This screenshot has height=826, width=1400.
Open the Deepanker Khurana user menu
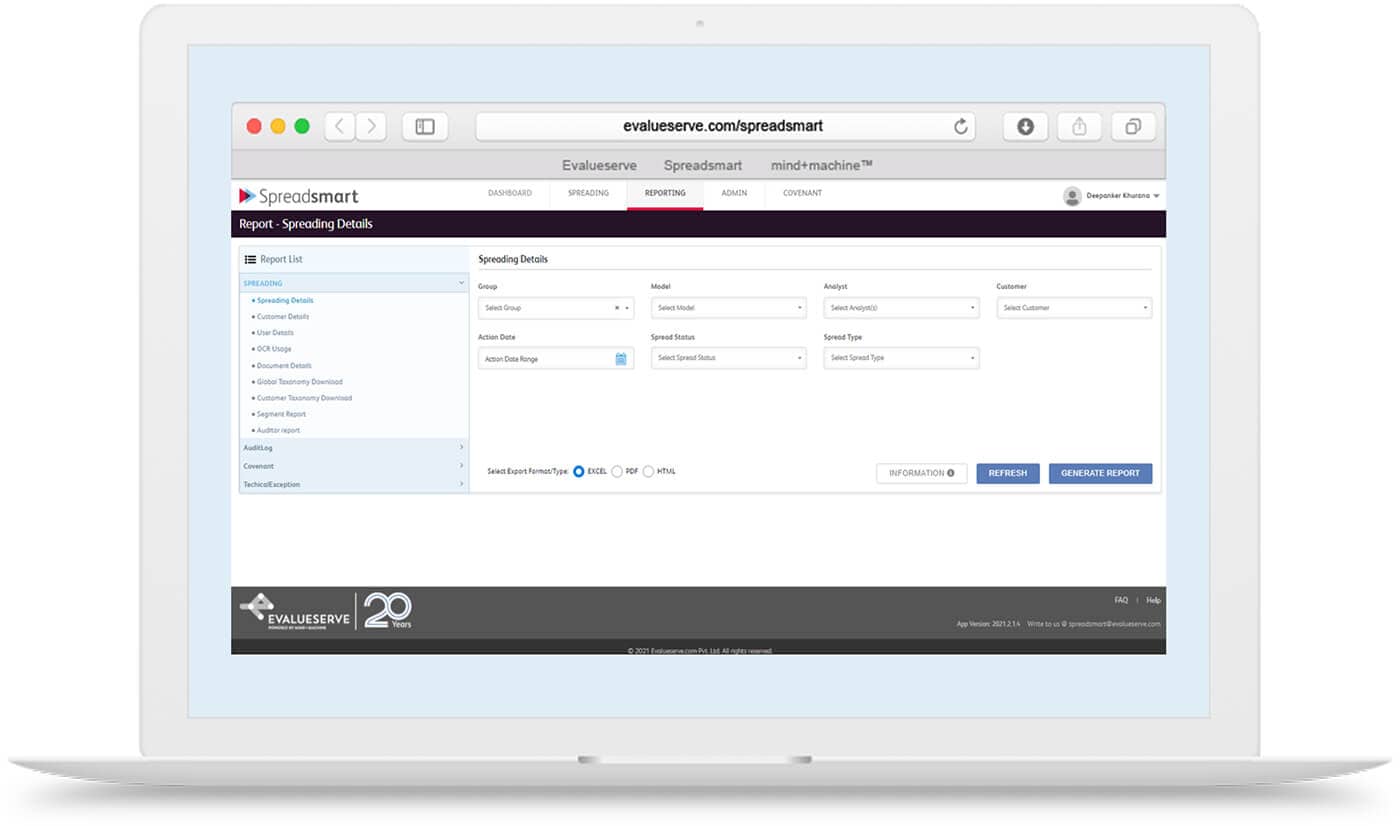coord(1123,196)
